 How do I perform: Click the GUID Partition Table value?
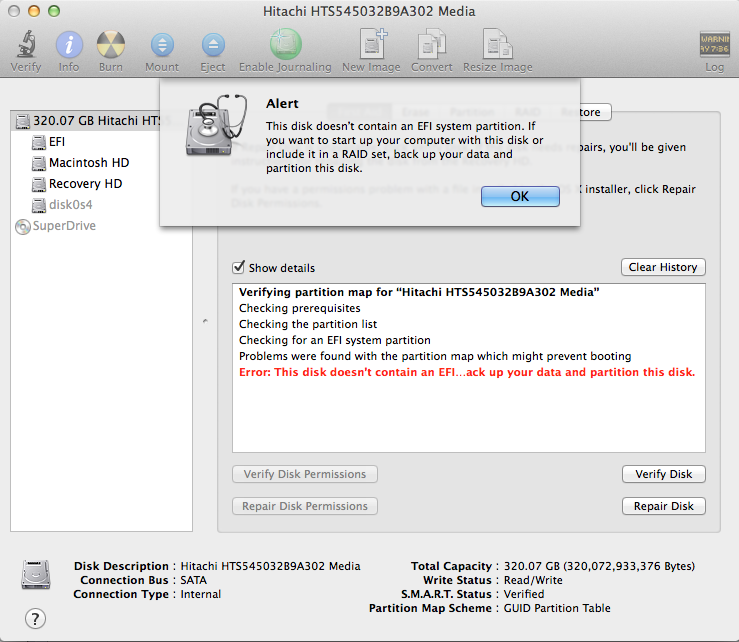pos(557,609)
